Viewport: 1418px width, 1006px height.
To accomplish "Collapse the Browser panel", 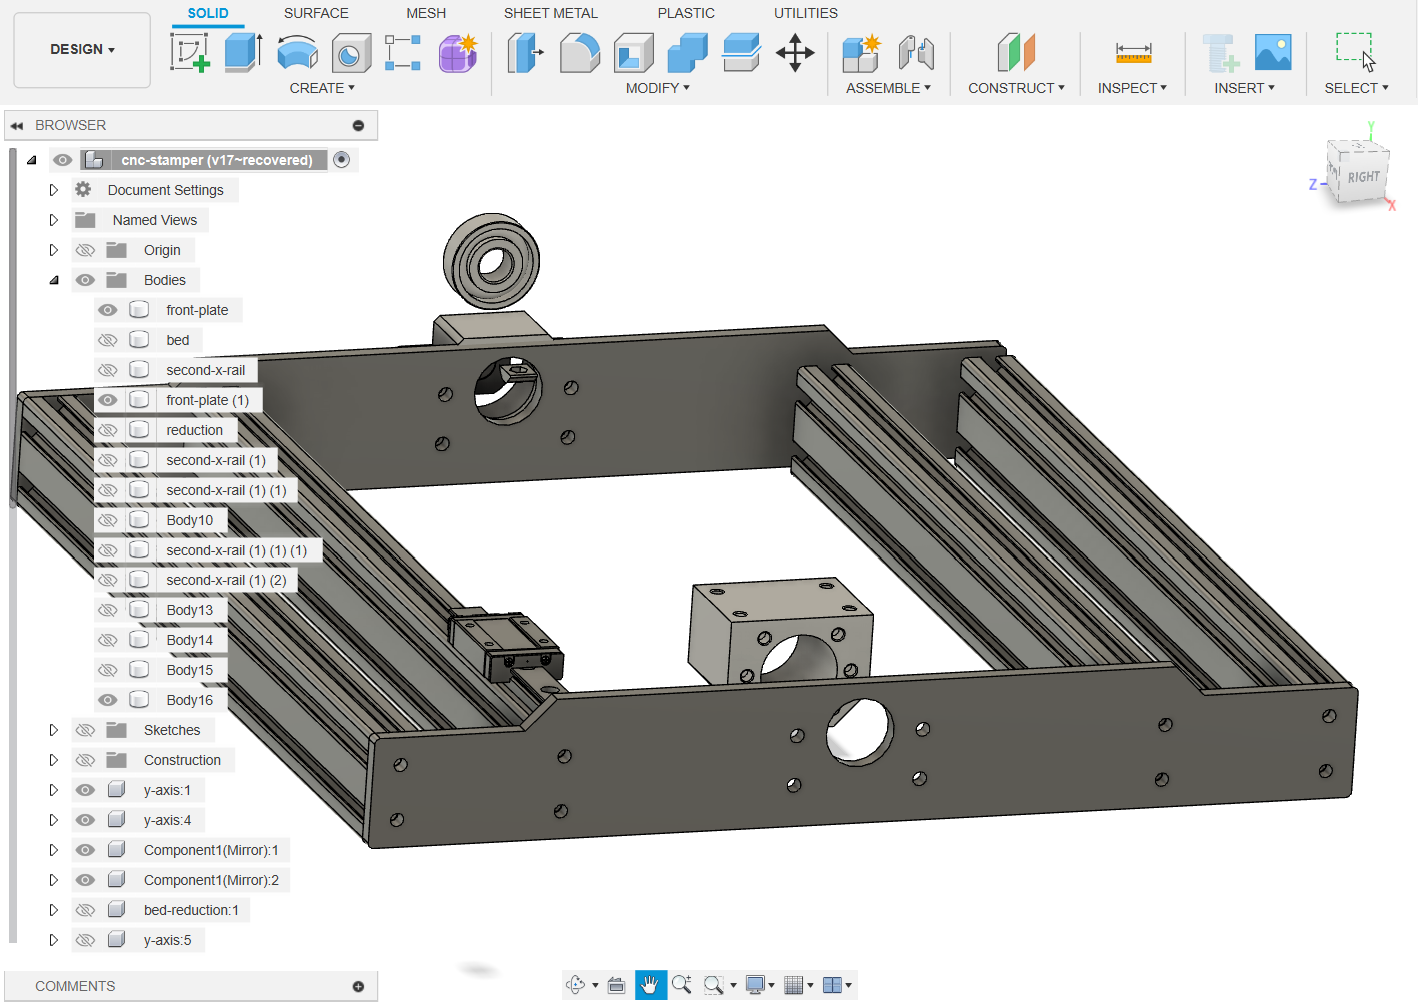I will tap(16, 124).
